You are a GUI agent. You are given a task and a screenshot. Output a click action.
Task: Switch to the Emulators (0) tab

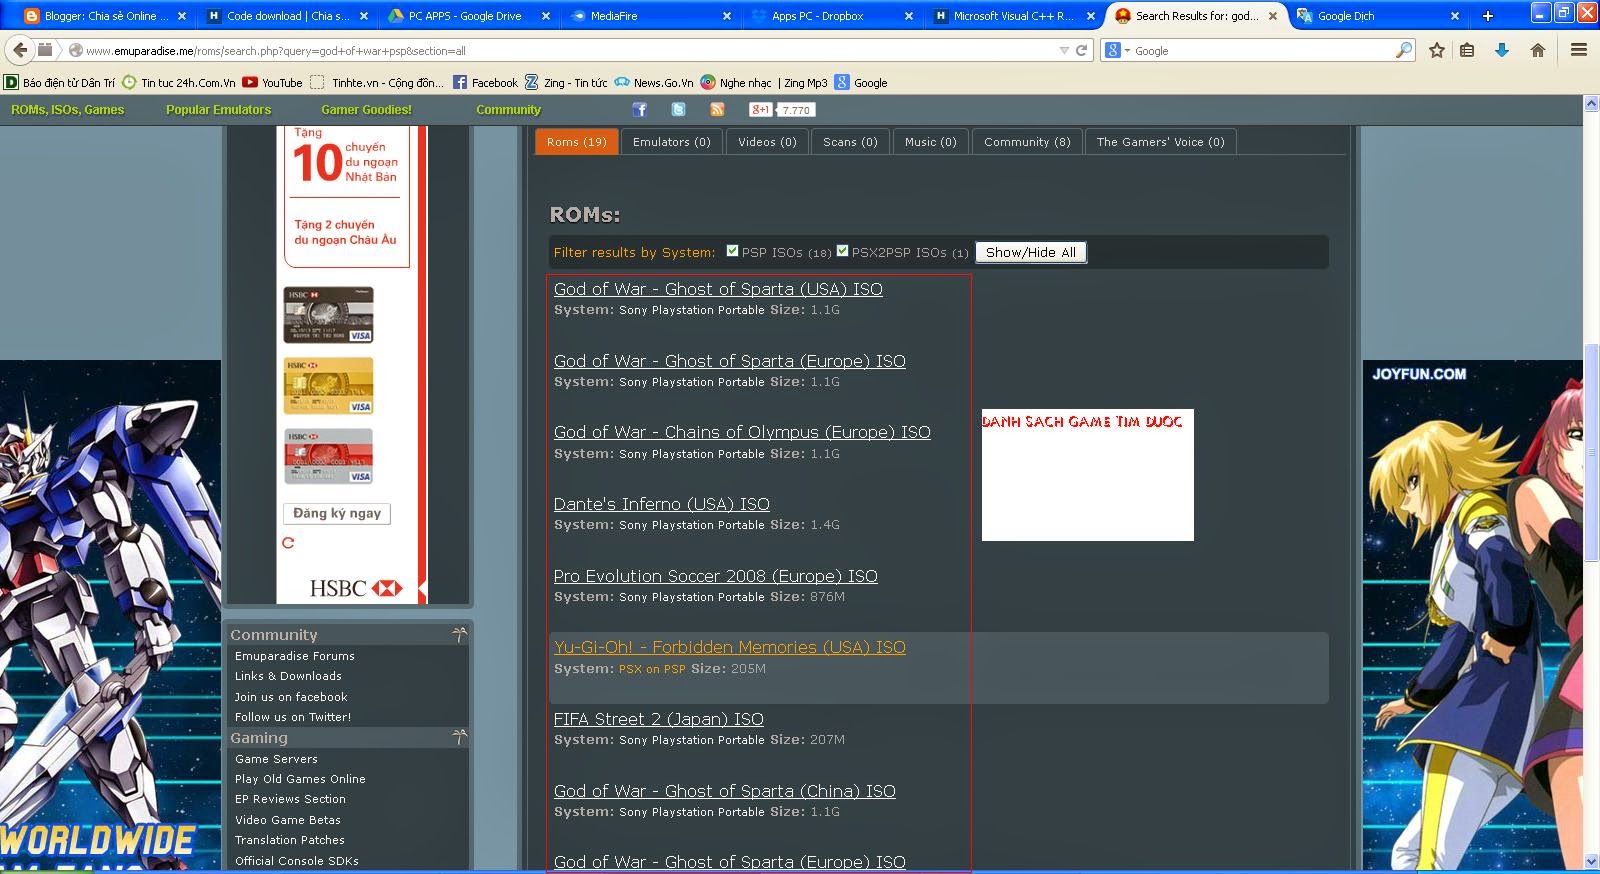coord(671,142)
